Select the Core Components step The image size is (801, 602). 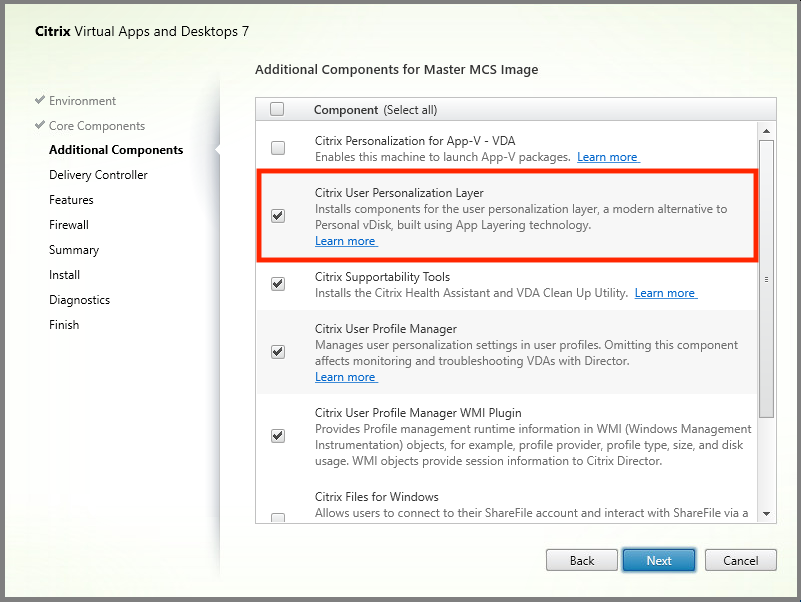click(x=97, y=126)
